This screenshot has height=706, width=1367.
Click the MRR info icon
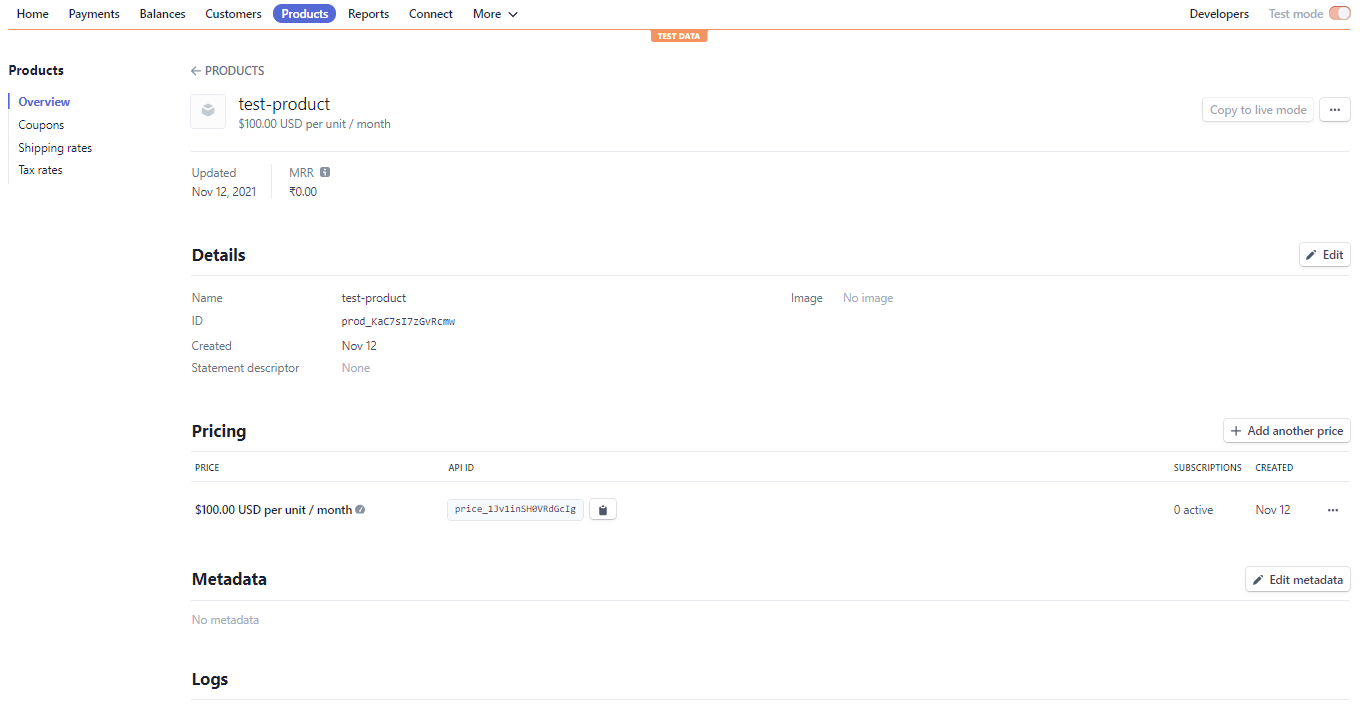point(325,173)
